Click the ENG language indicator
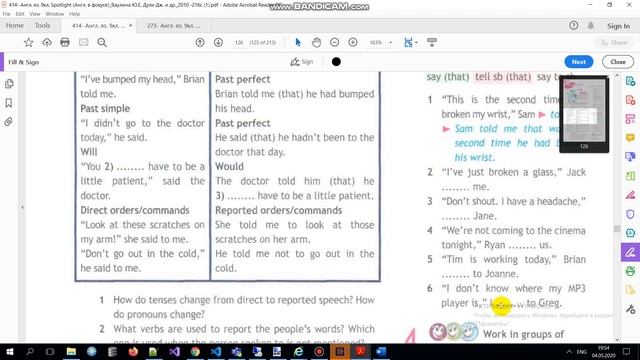The height and width of the screenshot is (360, 640). (x=581, y=351)
